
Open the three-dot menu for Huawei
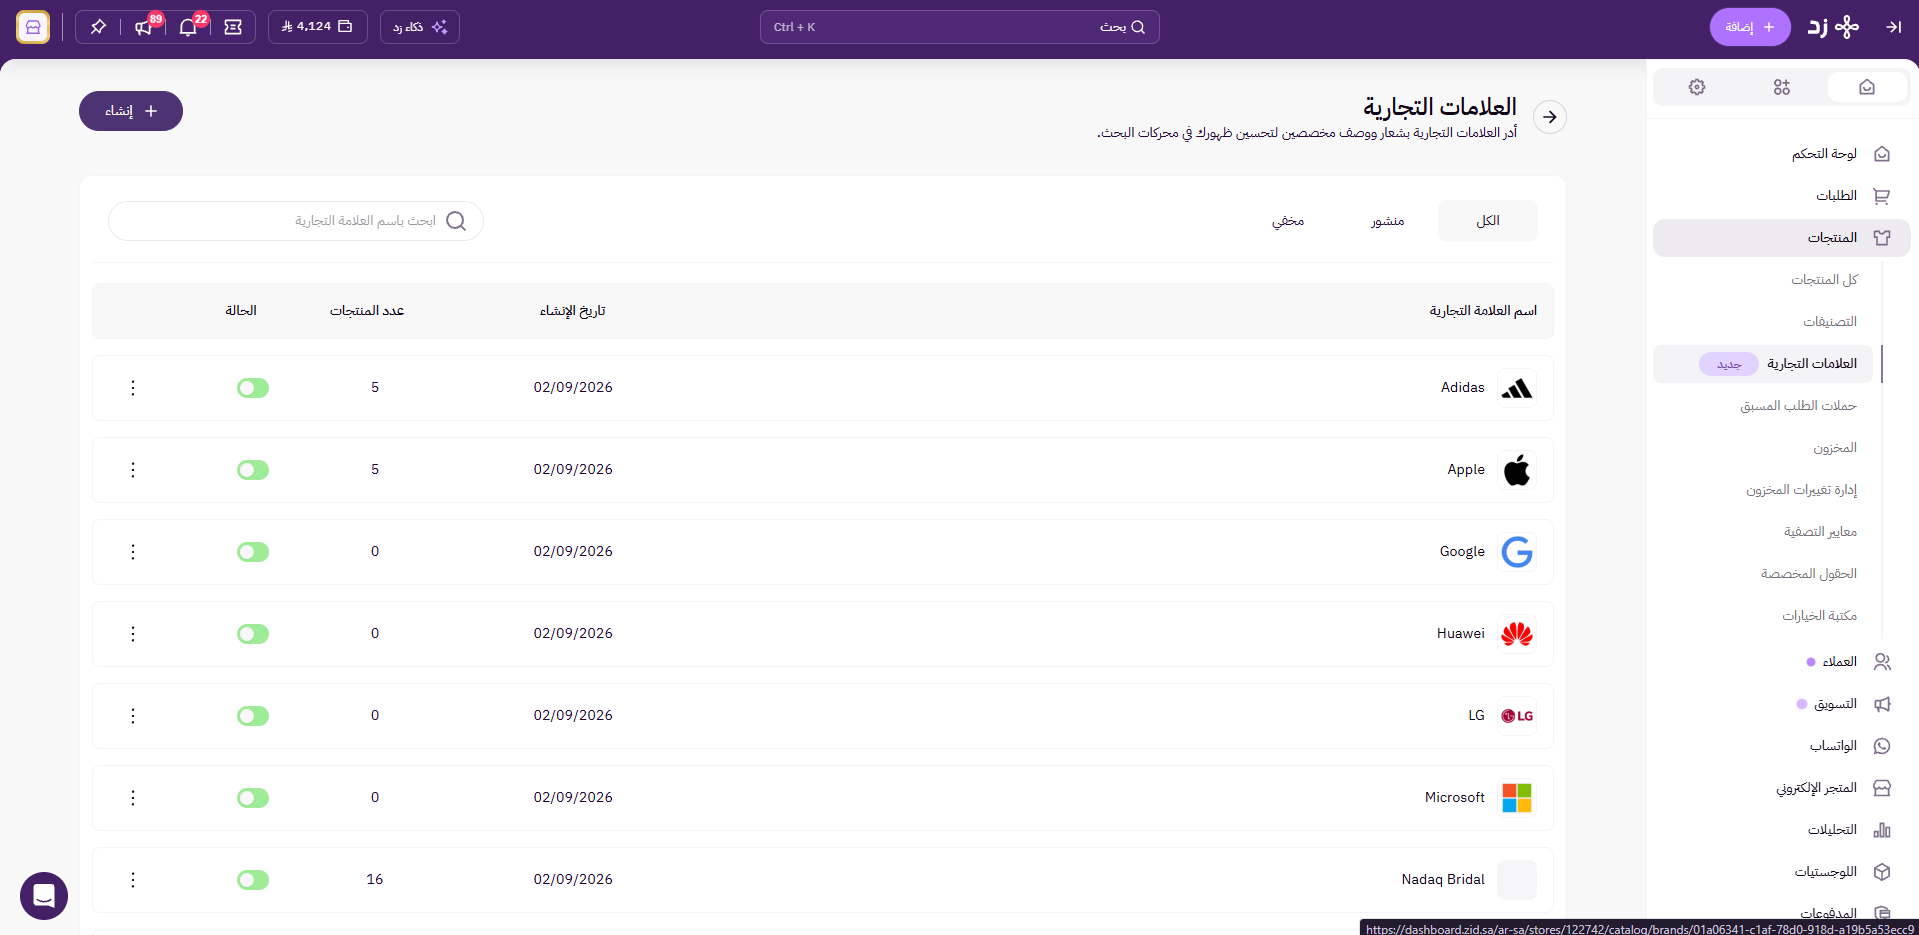[x=133, y=634]
